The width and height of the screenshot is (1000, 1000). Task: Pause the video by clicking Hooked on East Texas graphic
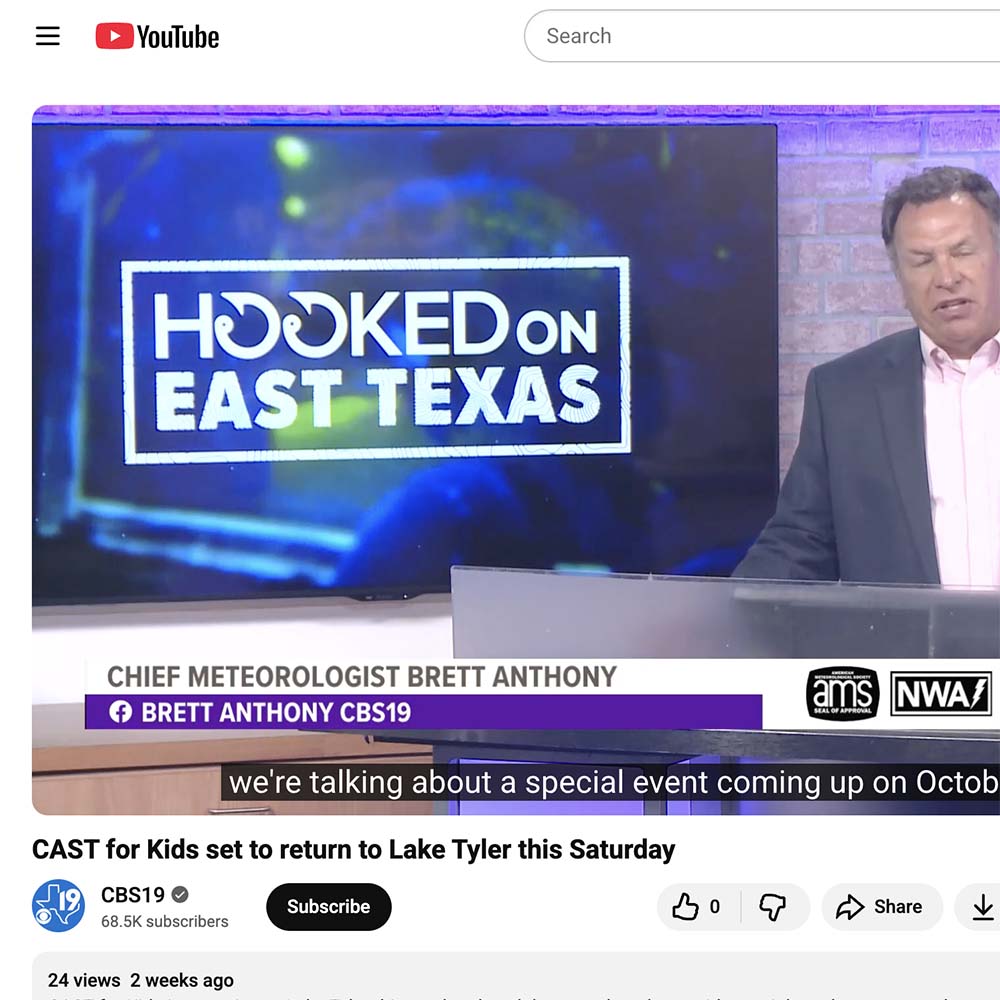(x=376, y=360)
